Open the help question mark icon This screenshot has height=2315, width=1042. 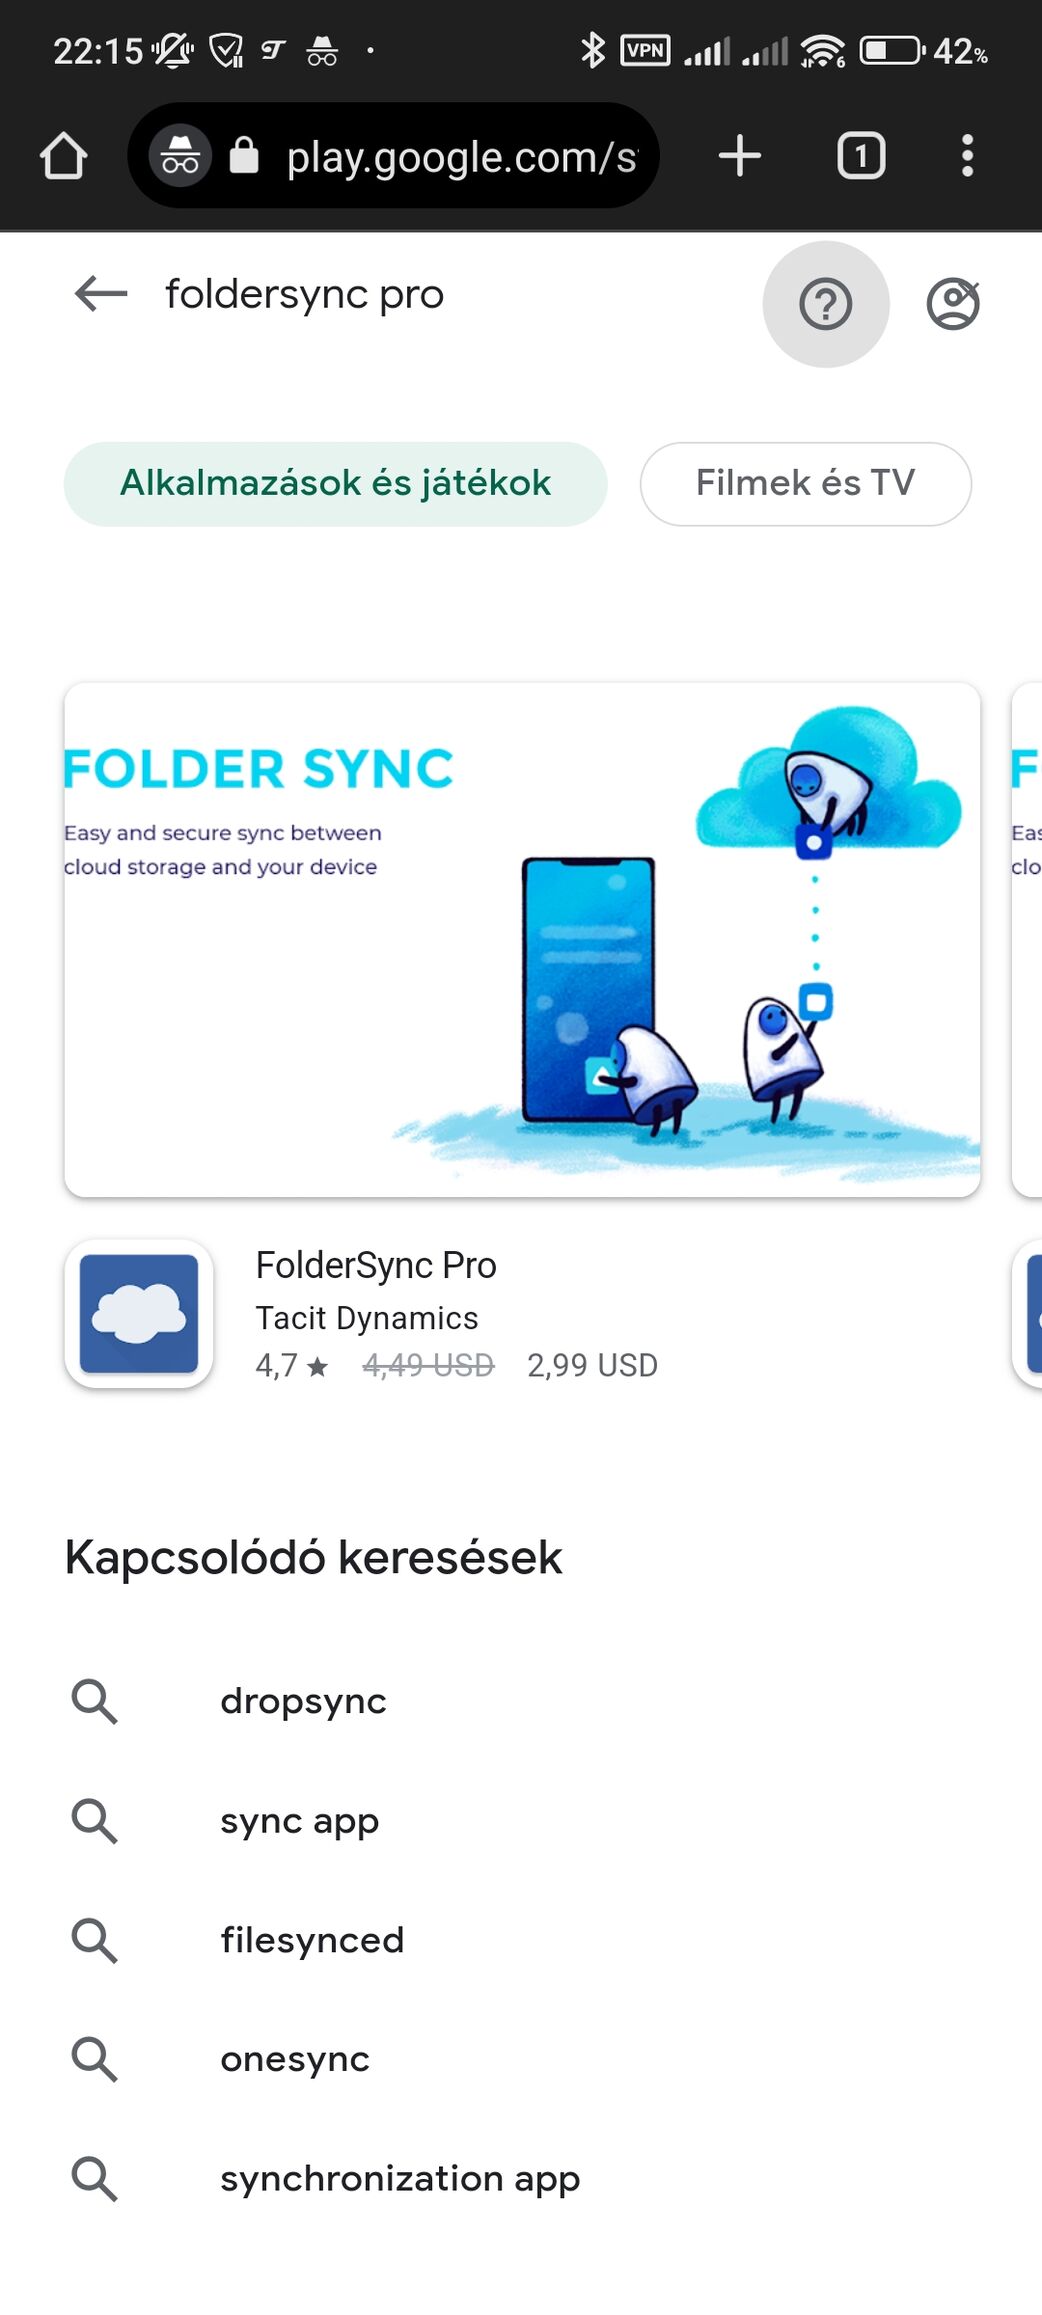pyautogui.click(x=826, y=304)
